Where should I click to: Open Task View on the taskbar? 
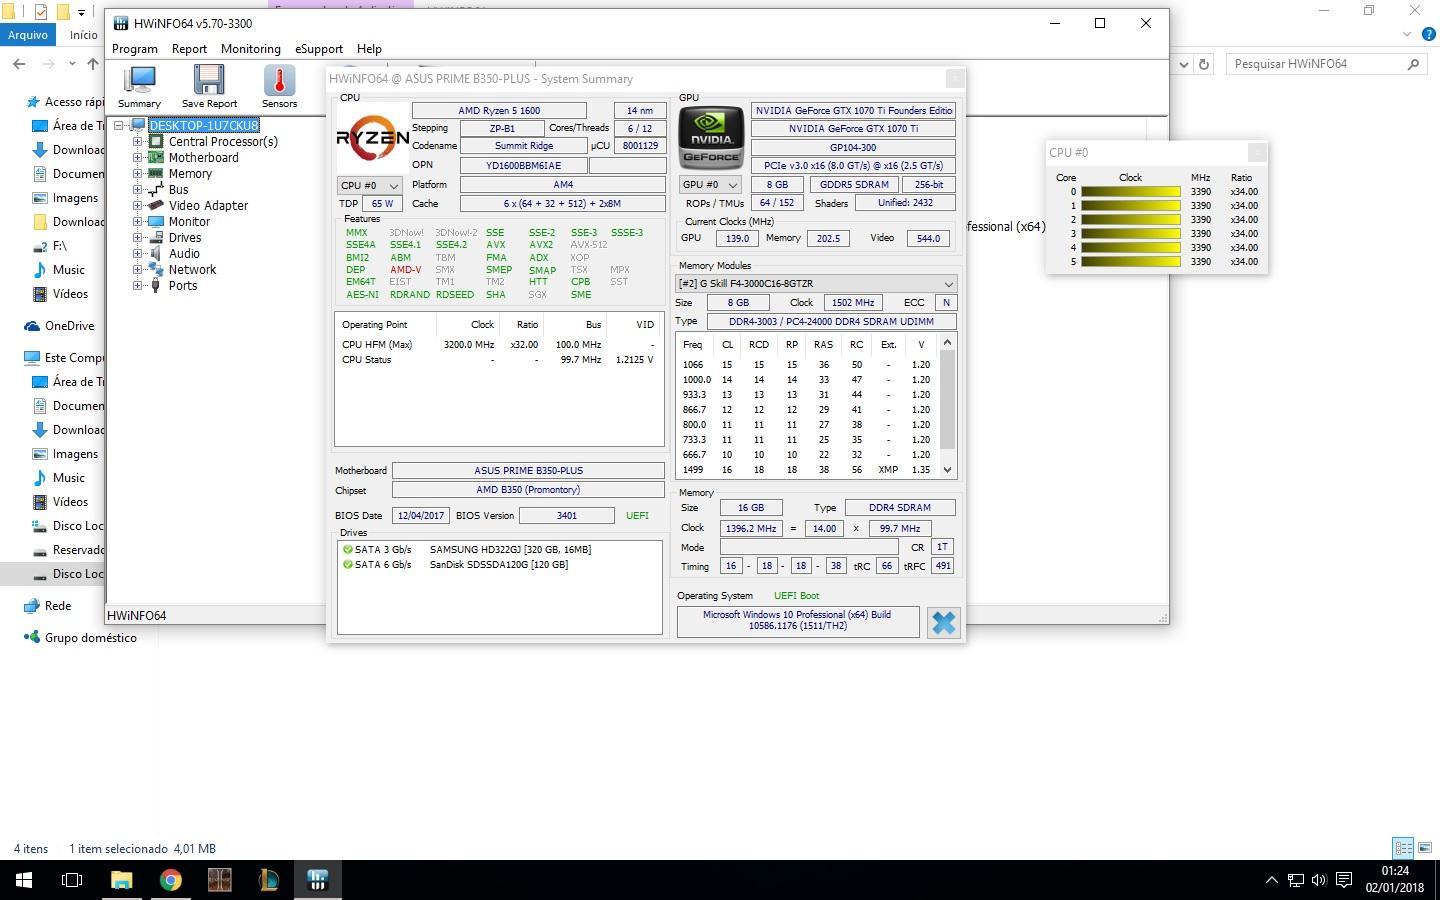click(x=72, y=880)
